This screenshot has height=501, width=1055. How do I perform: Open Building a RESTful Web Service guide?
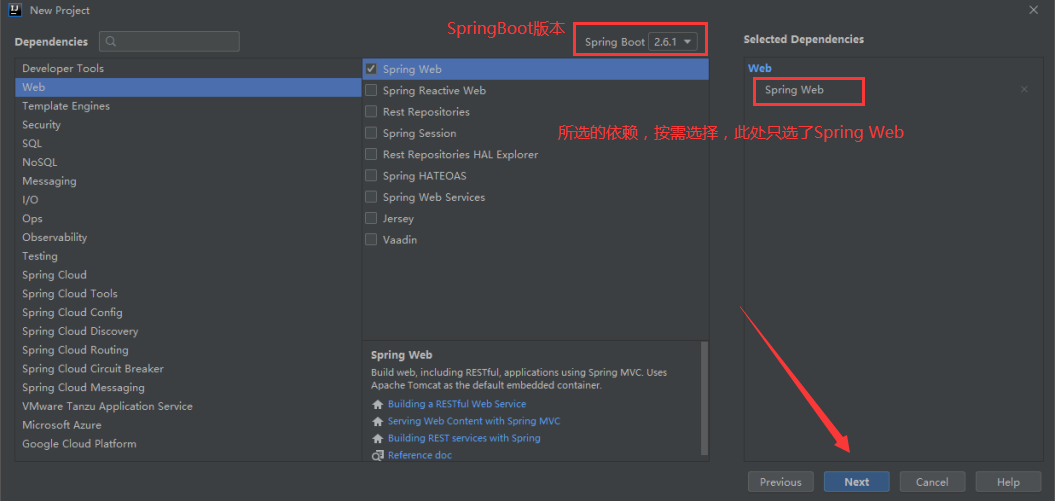tap(457, 404)
